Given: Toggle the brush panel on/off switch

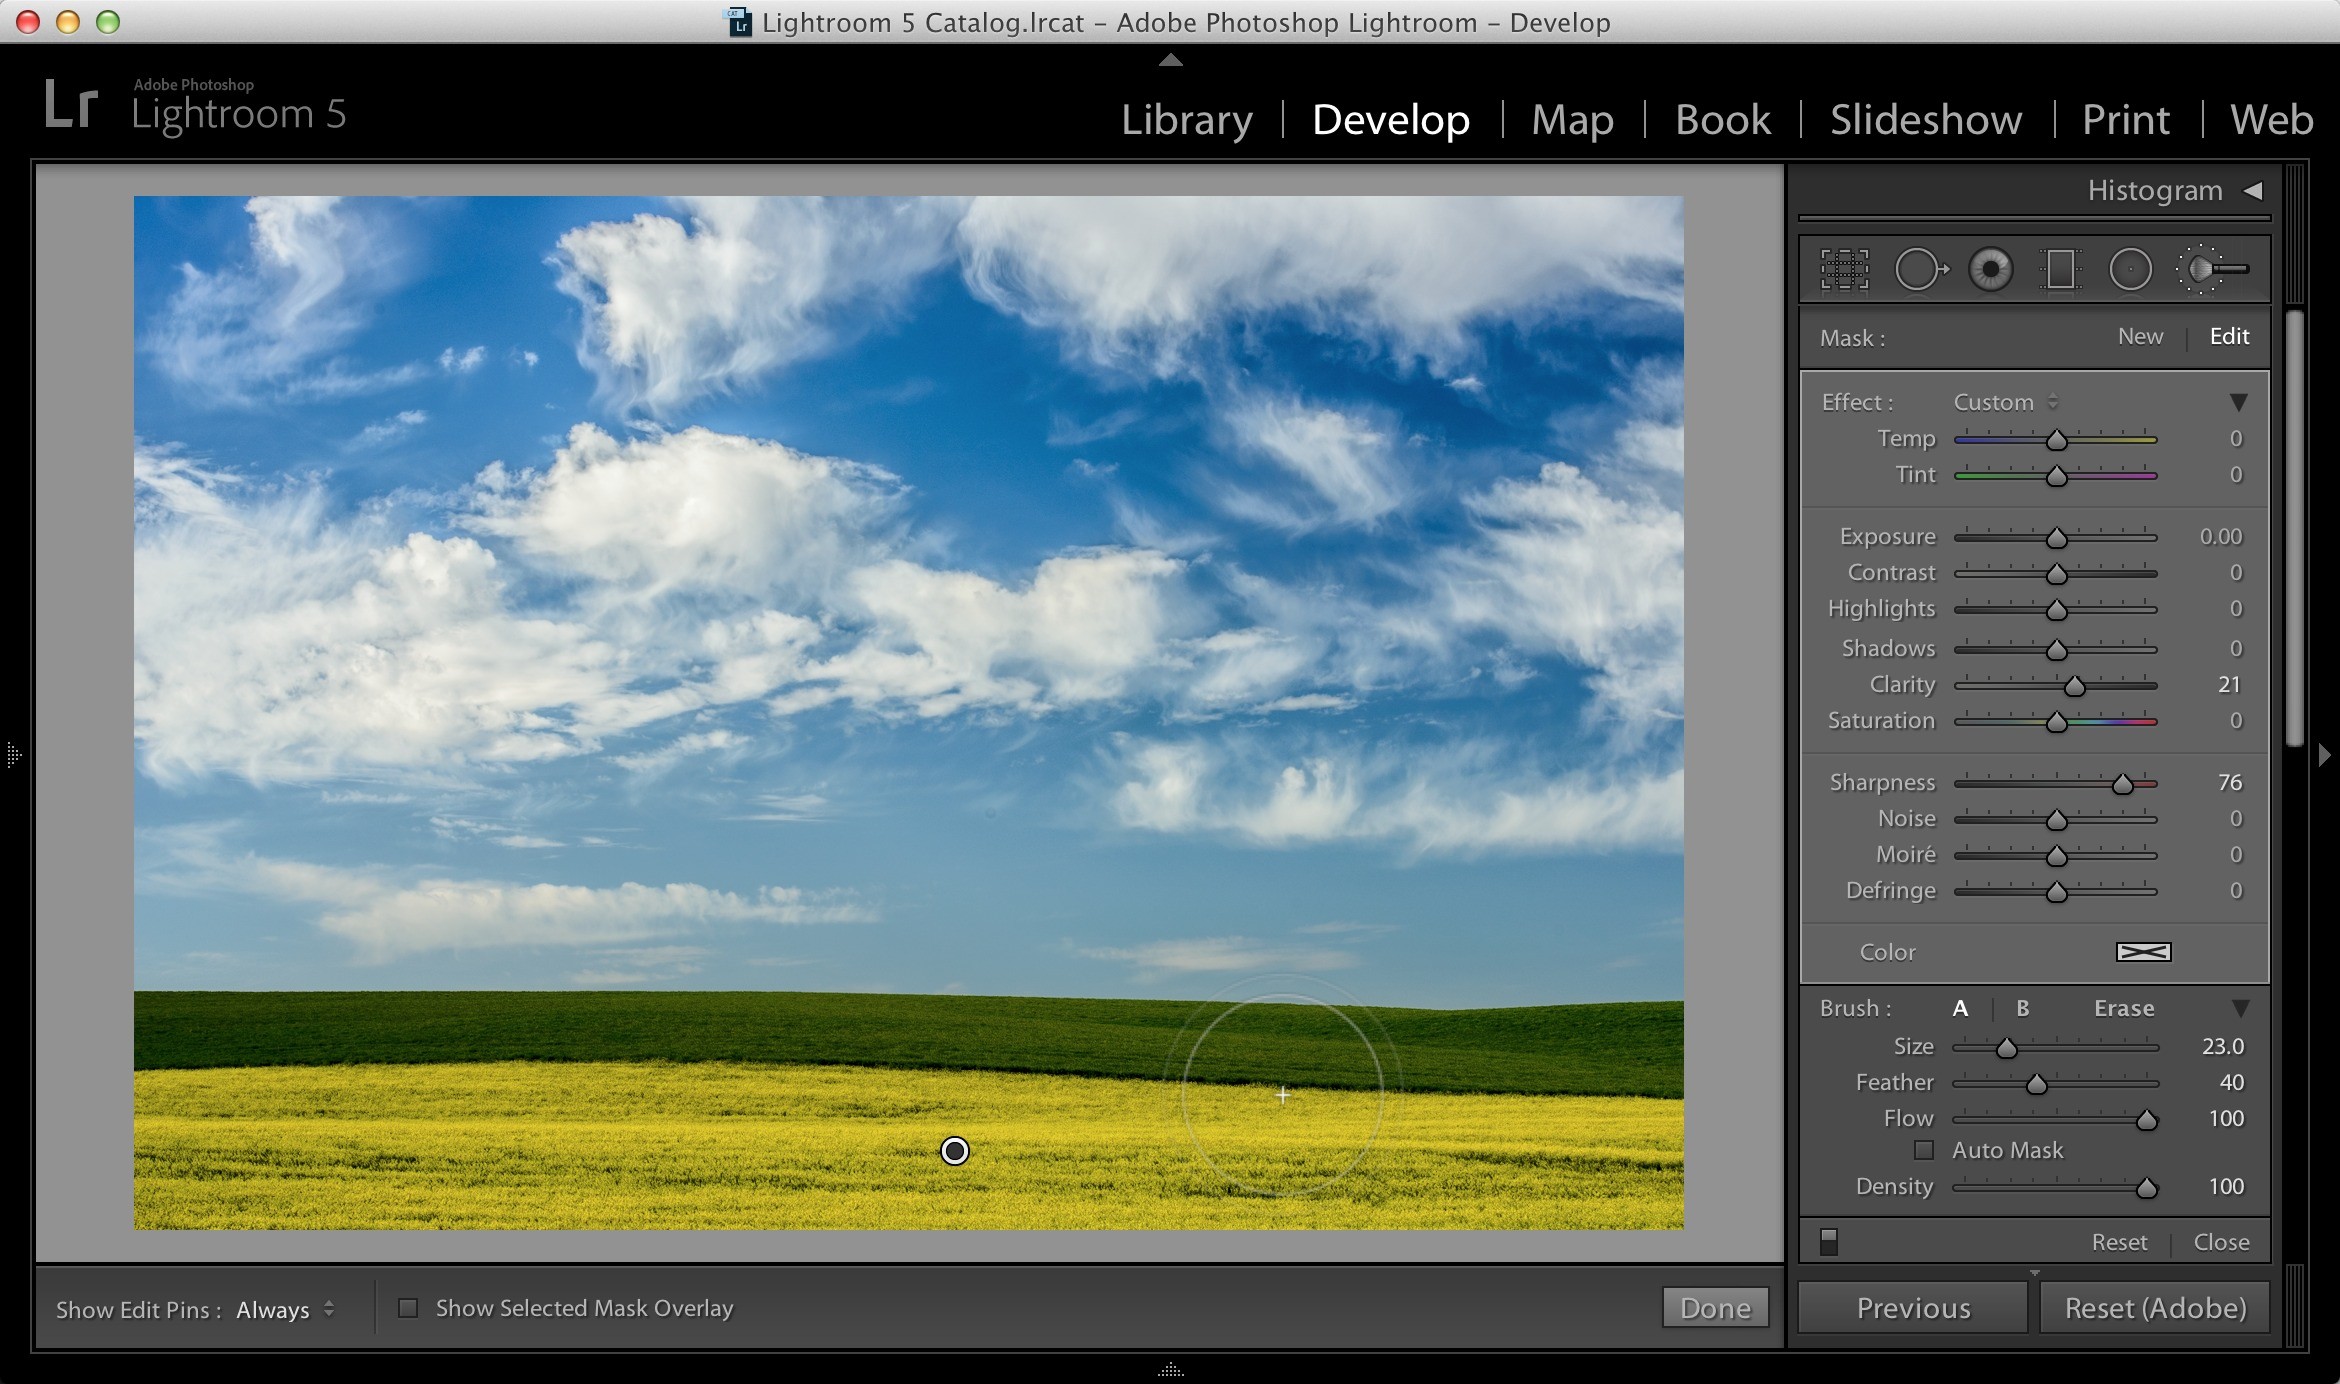Looking at the screenshot, I should 1829,1241.
